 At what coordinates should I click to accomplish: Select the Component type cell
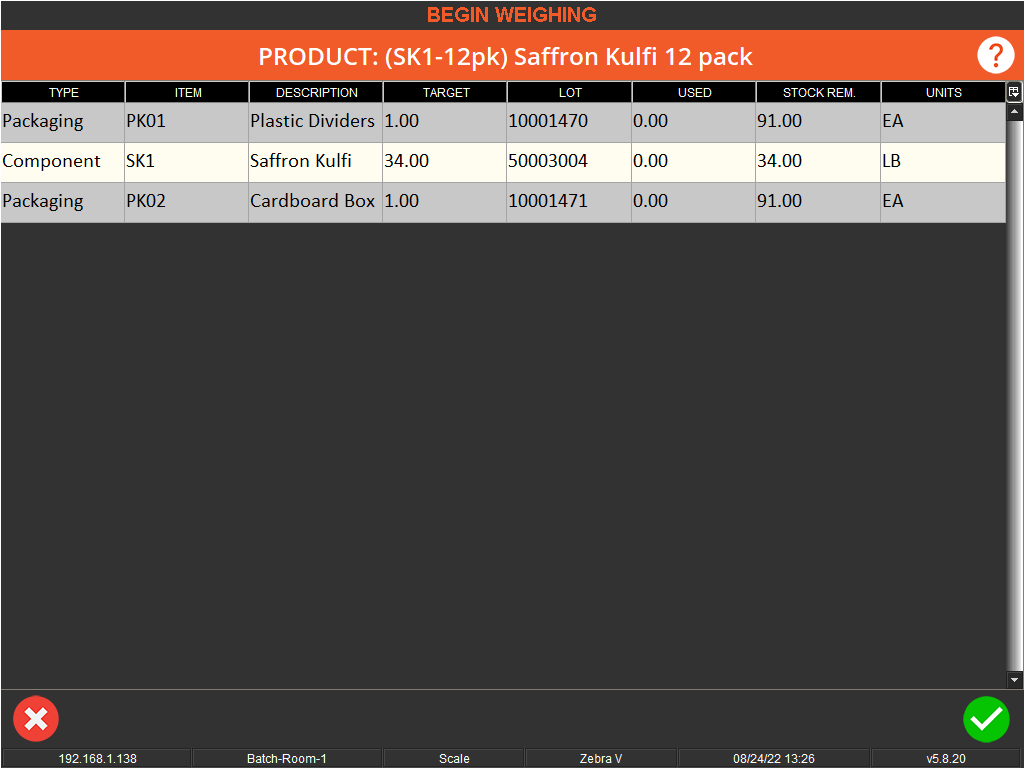pos(63,162)
